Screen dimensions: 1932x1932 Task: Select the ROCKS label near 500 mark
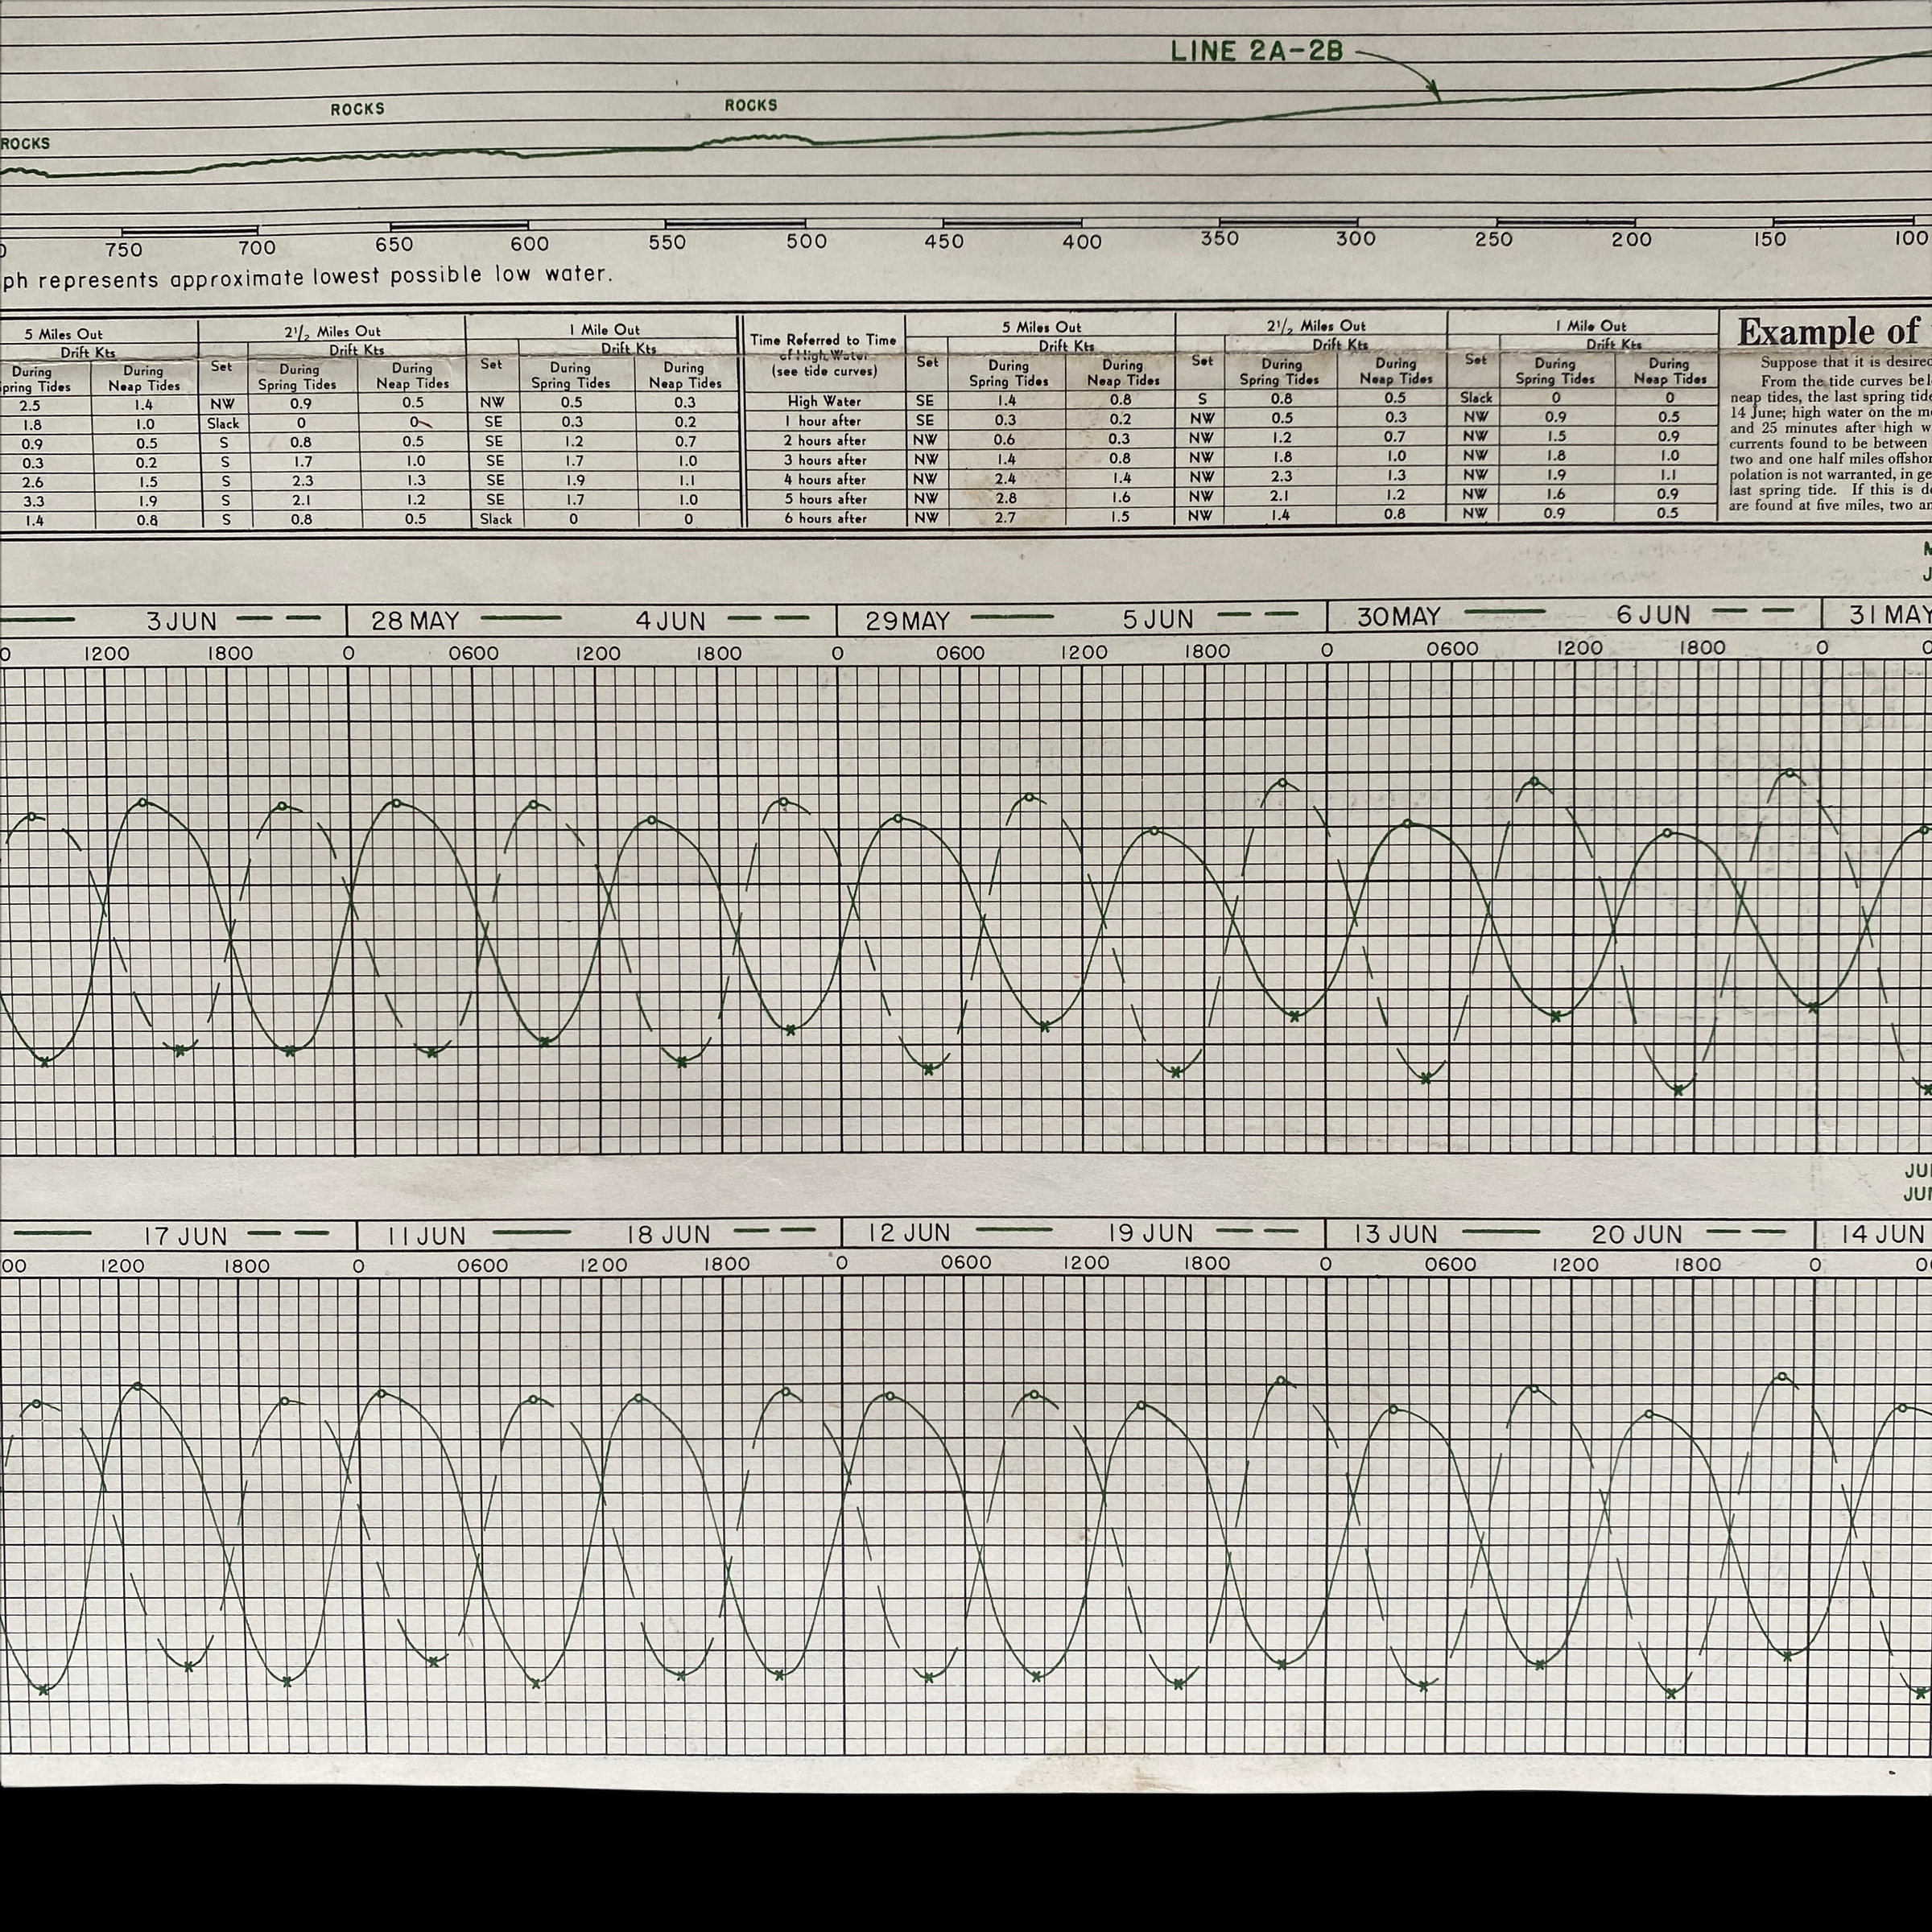[750, 105]
